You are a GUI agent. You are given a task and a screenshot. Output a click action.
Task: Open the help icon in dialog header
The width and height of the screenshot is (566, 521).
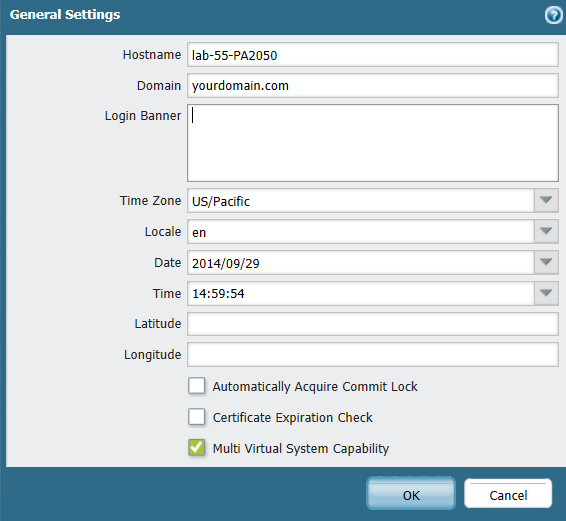coord(554,16)
